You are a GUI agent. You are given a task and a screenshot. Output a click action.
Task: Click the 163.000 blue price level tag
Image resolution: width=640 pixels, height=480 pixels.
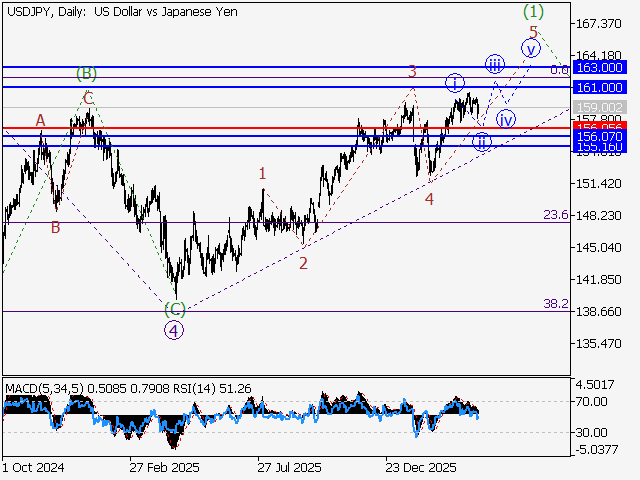[600, 67]
